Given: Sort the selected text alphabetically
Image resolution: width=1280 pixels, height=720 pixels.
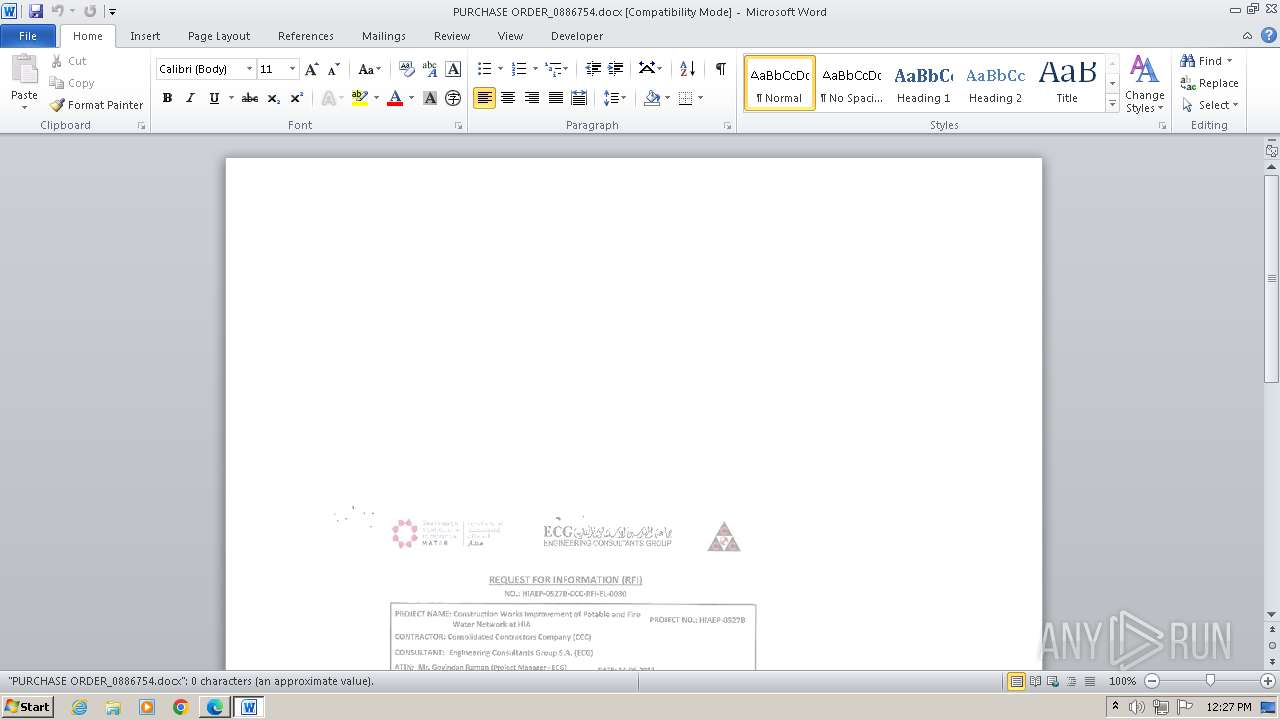Looking at the screenshot, I should 687,69.
